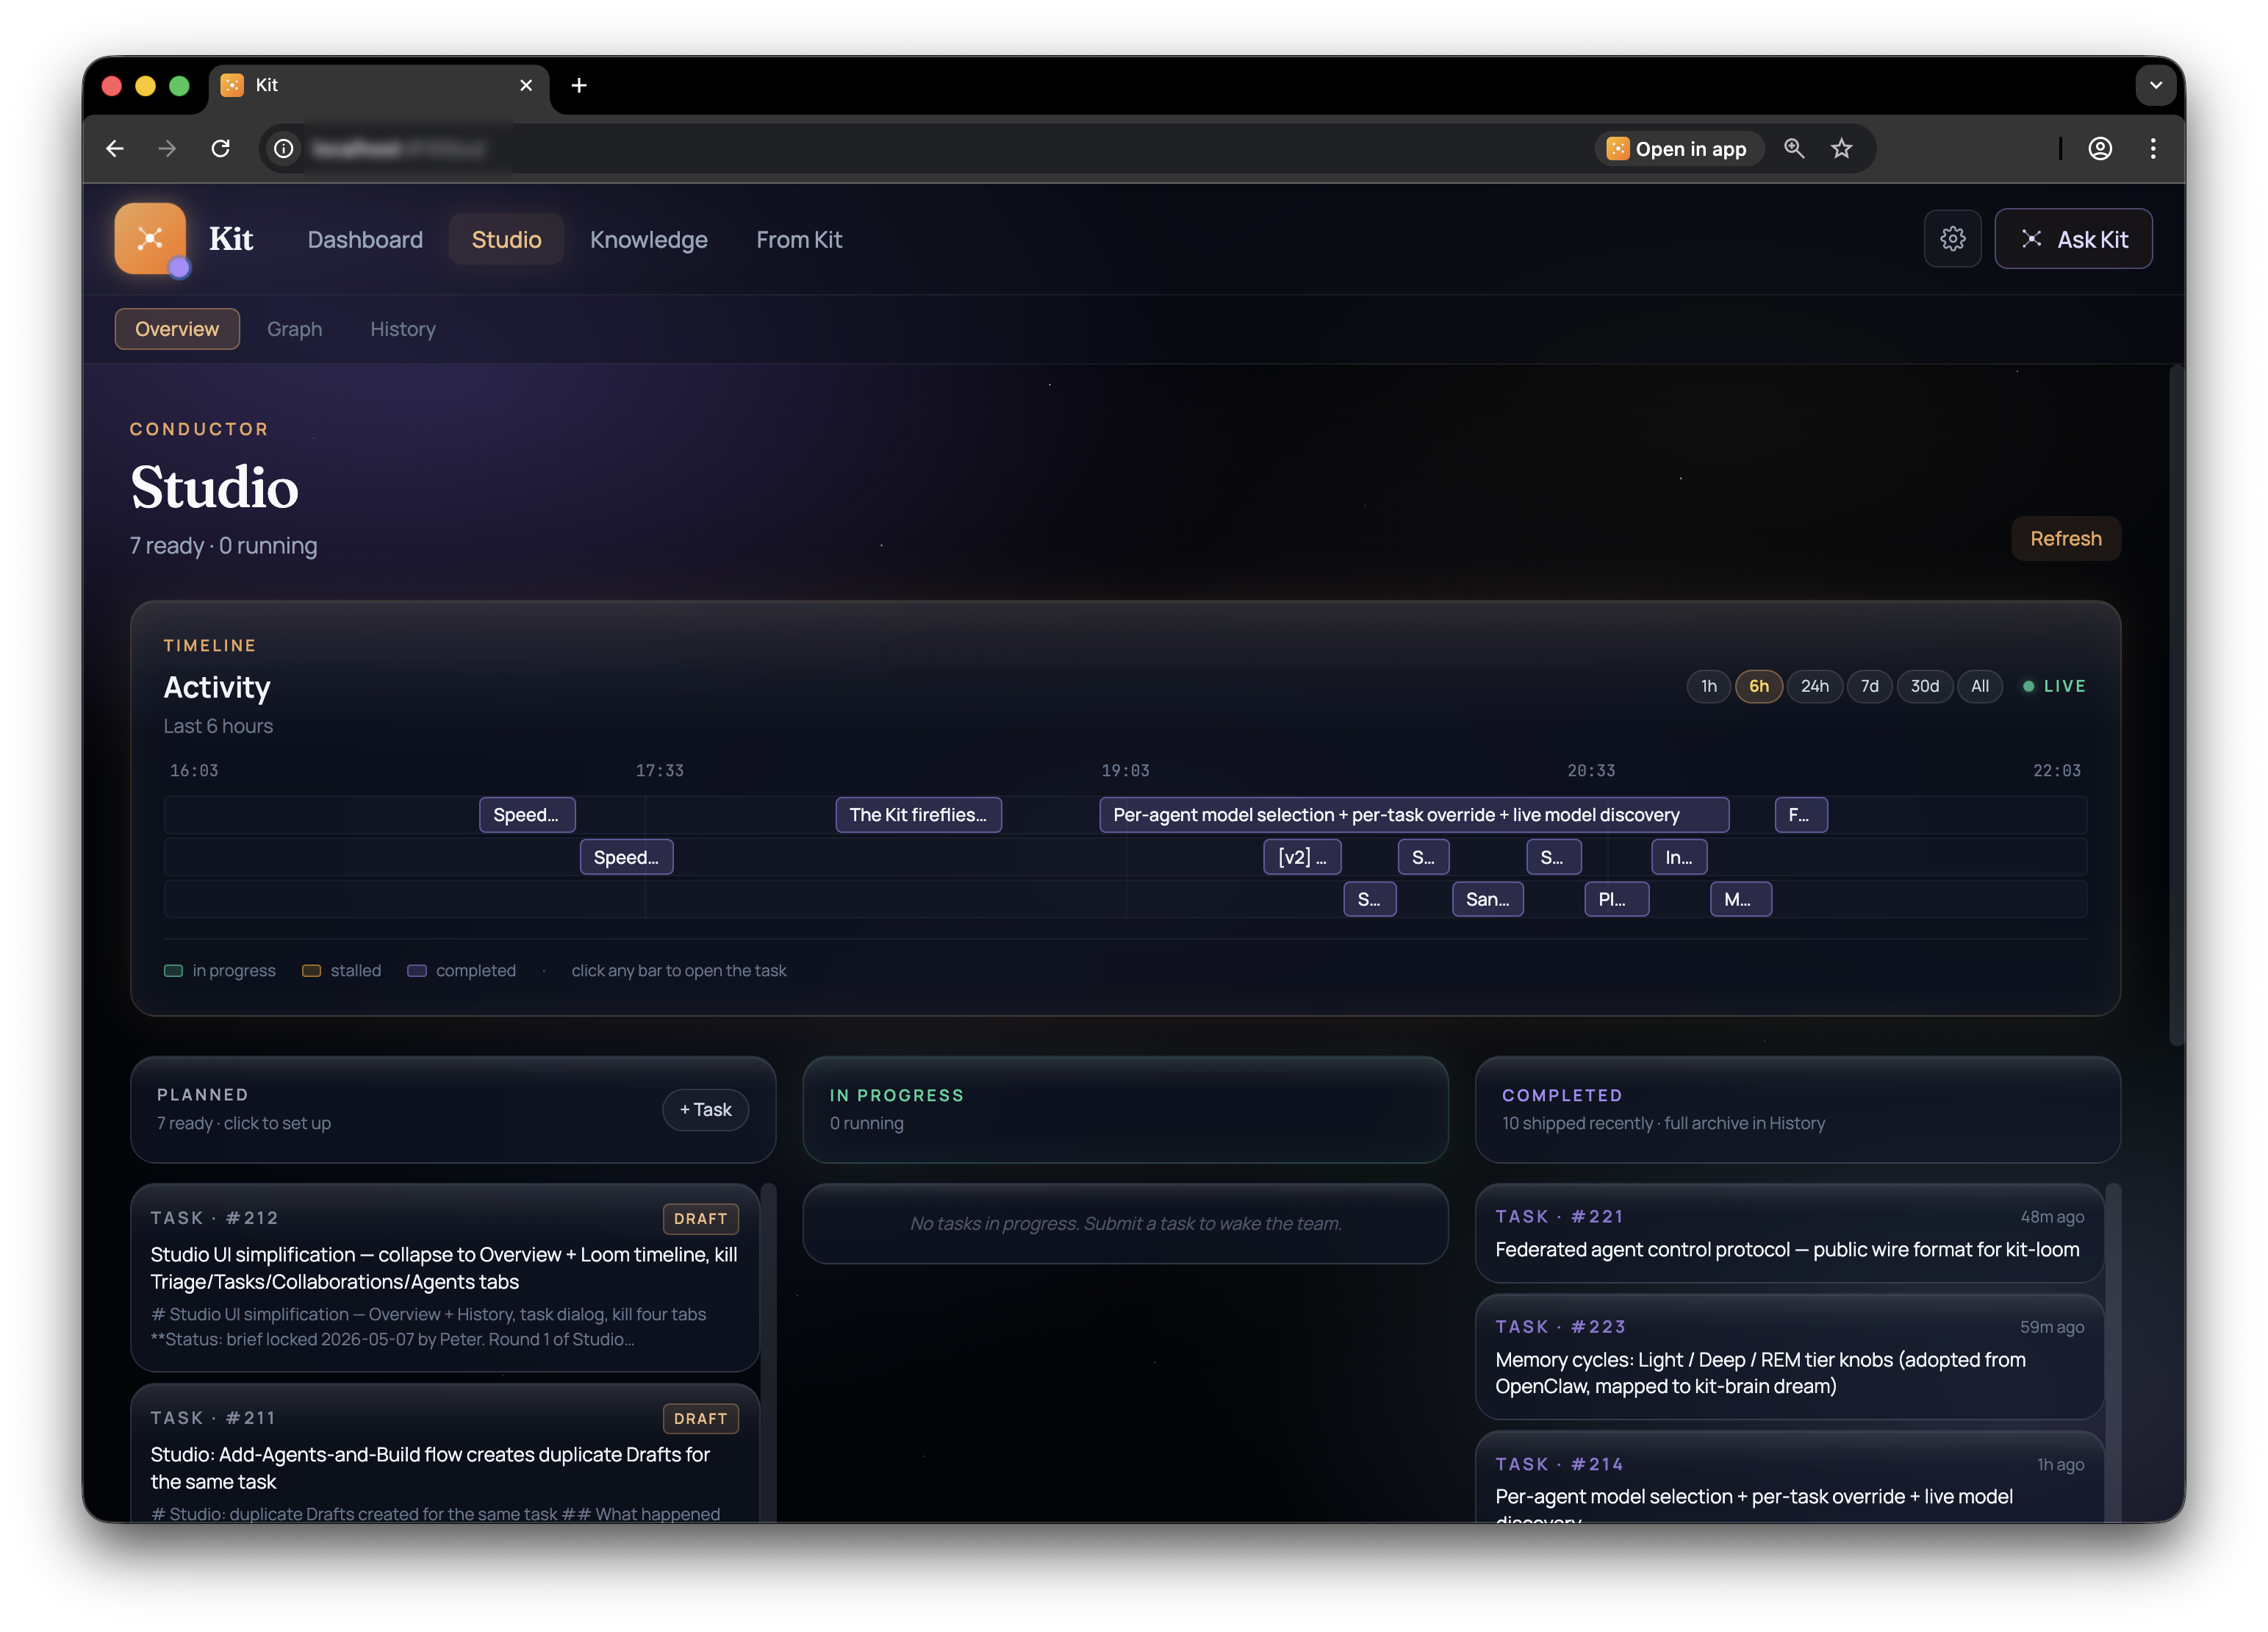Image resolution: width=2268 pixels, height=1632 pixels.
Task: Set timeline range to 24h
Action: tap(1814, 686)
